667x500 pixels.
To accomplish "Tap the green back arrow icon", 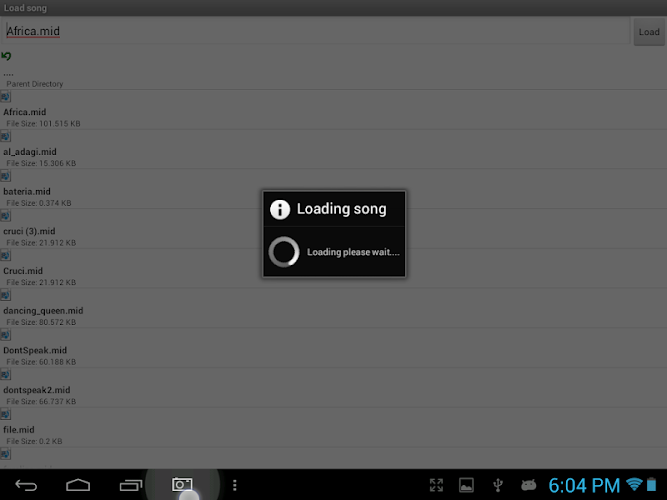I will tap(6, 56).
